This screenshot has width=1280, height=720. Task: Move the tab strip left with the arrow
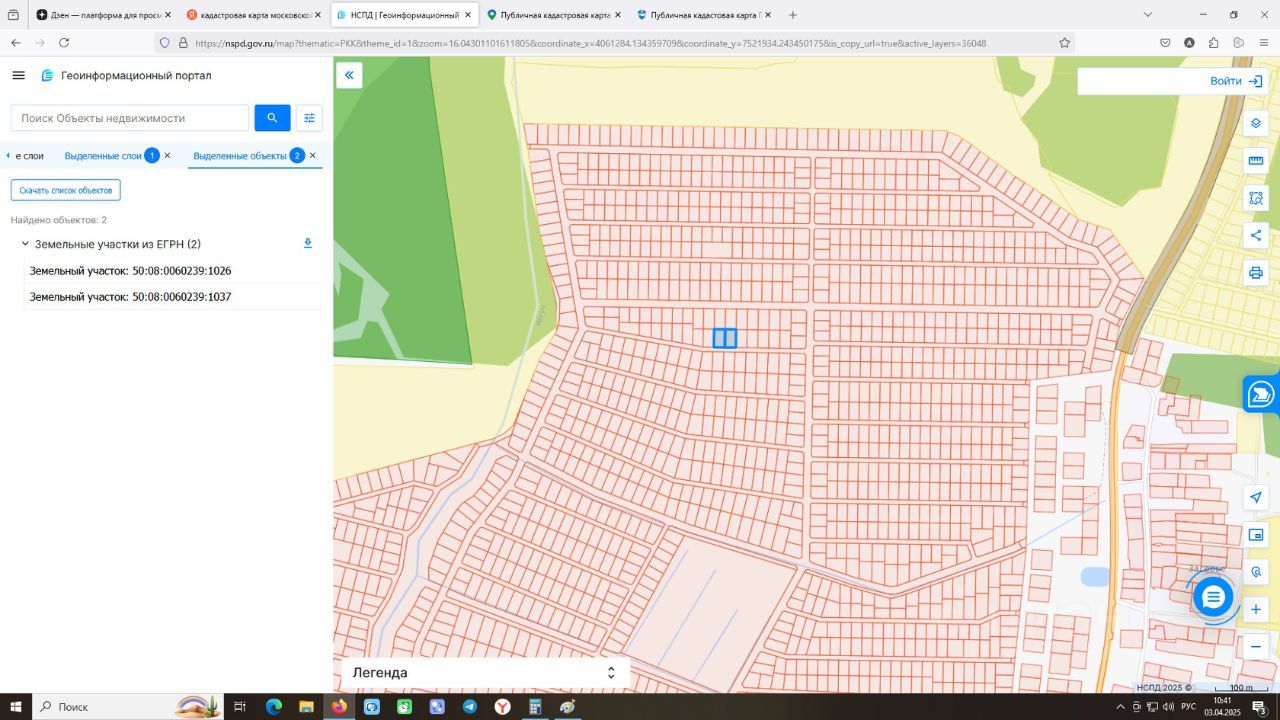point(8,156)
